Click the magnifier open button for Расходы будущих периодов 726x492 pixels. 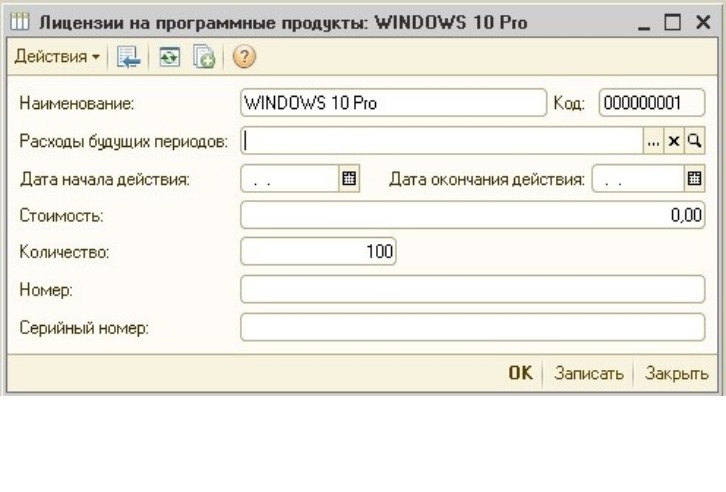[694, 141]
